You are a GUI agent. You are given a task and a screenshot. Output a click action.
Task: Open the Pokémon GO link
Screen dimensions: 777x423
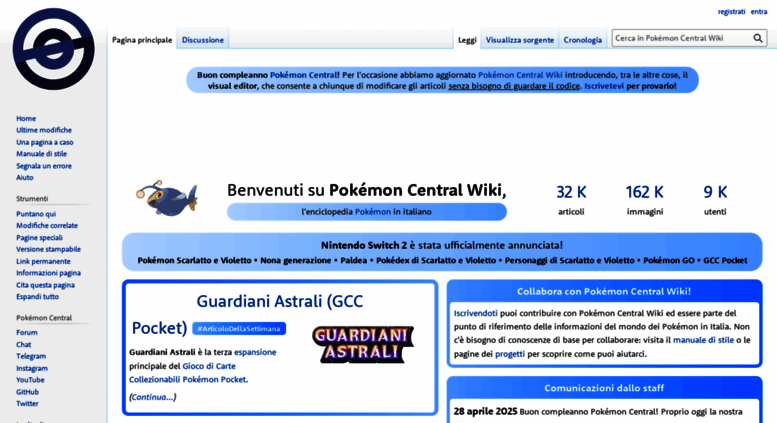668,261
